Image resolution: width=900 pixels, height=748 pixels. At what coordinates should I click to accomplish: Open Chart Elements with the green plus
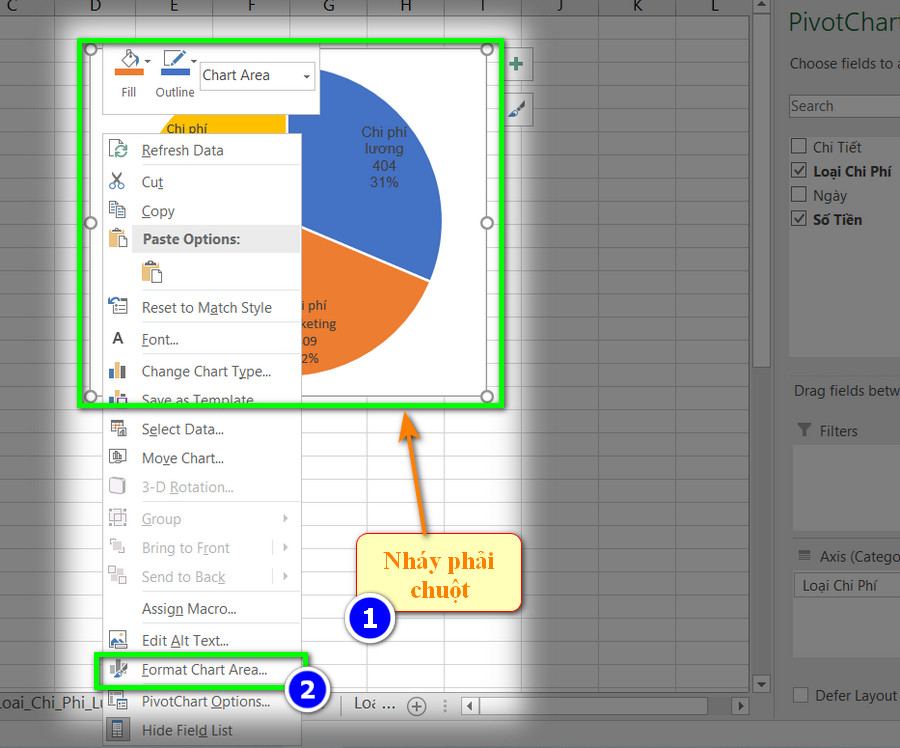point(516,64)
